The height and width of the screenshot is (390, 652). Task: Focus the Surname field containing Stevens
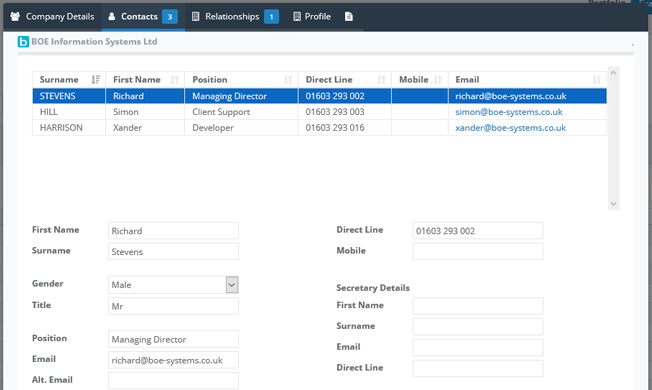point(173,252)
